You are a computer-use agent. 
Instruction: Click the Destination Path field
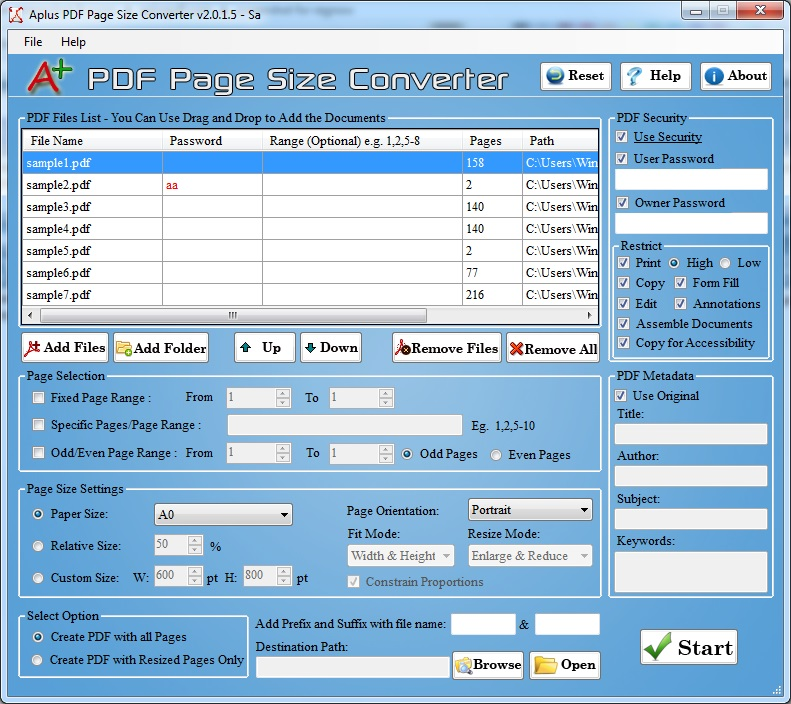(x=353, y=667)
